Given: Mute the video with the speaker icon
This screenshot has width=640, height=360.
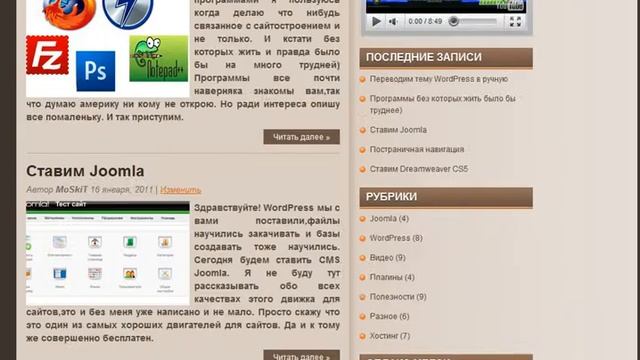Looking at the screenshot, I should (x=393, y=22).
